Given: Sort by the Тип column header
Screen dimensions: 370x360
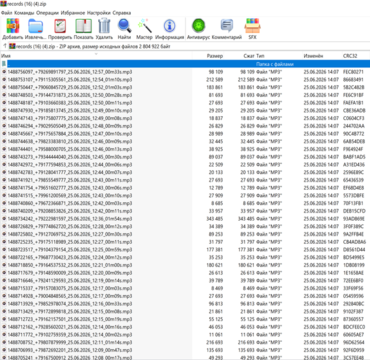Looking at the screenshot, I should (x=260, y=56).
